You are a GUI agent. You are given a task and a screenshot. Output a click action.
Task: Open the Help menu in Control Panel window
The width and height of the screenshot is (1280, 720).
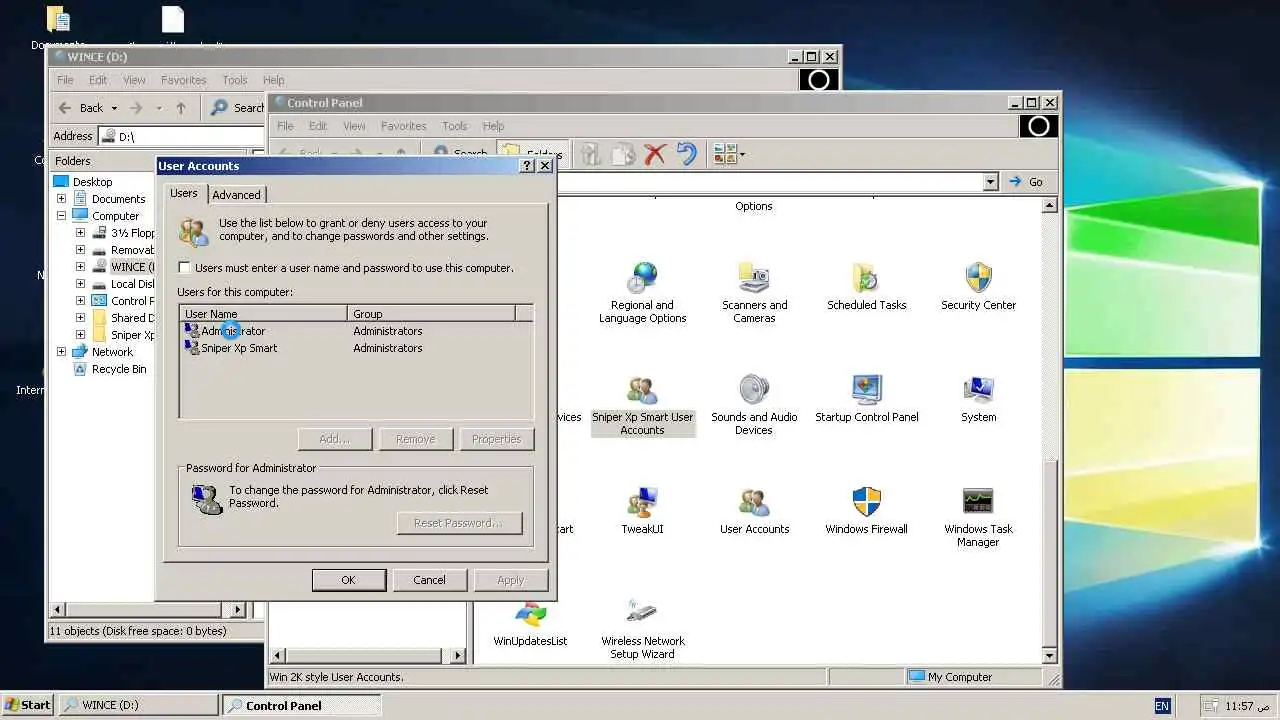tap(493, 126)
